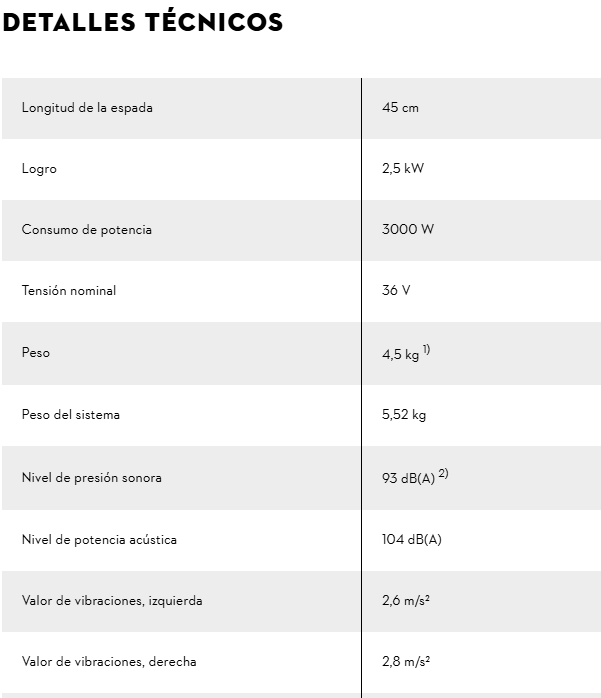Screen dimensions: 601x698
Task: Select the 'Peso' row label
Action: coord(36,353)
